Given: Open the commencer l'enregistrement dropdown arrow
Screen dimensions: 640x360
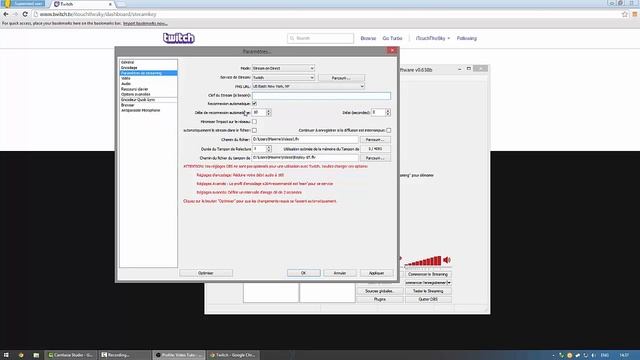Looking at the screenshot, I should click(x=449, y=282).
